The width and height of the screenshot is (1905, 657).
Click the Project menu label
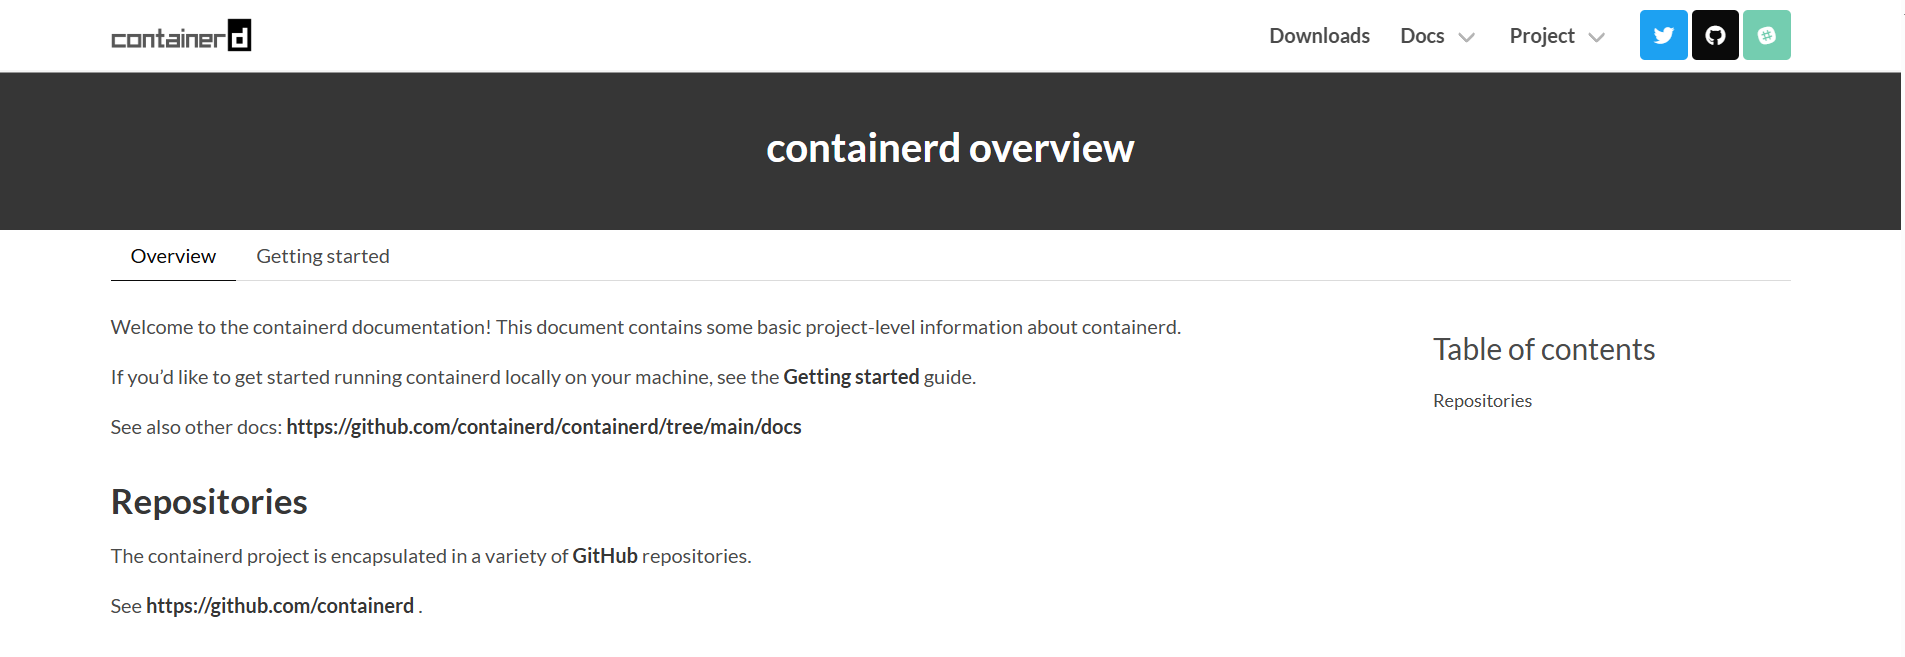pyautogui.click(x=1541, y=36)
